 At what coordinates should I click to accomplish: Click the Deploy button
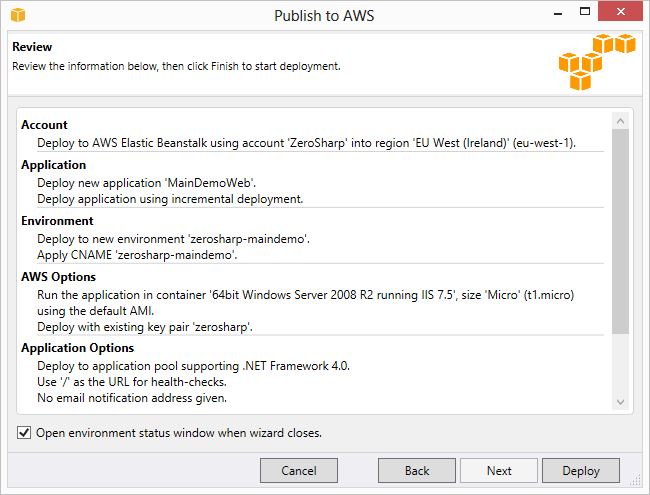click(581, 471)
